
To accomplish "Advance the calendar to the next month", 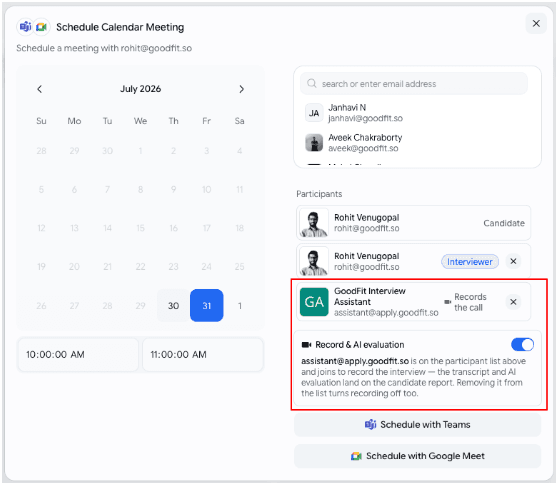I will coord(241,89).
